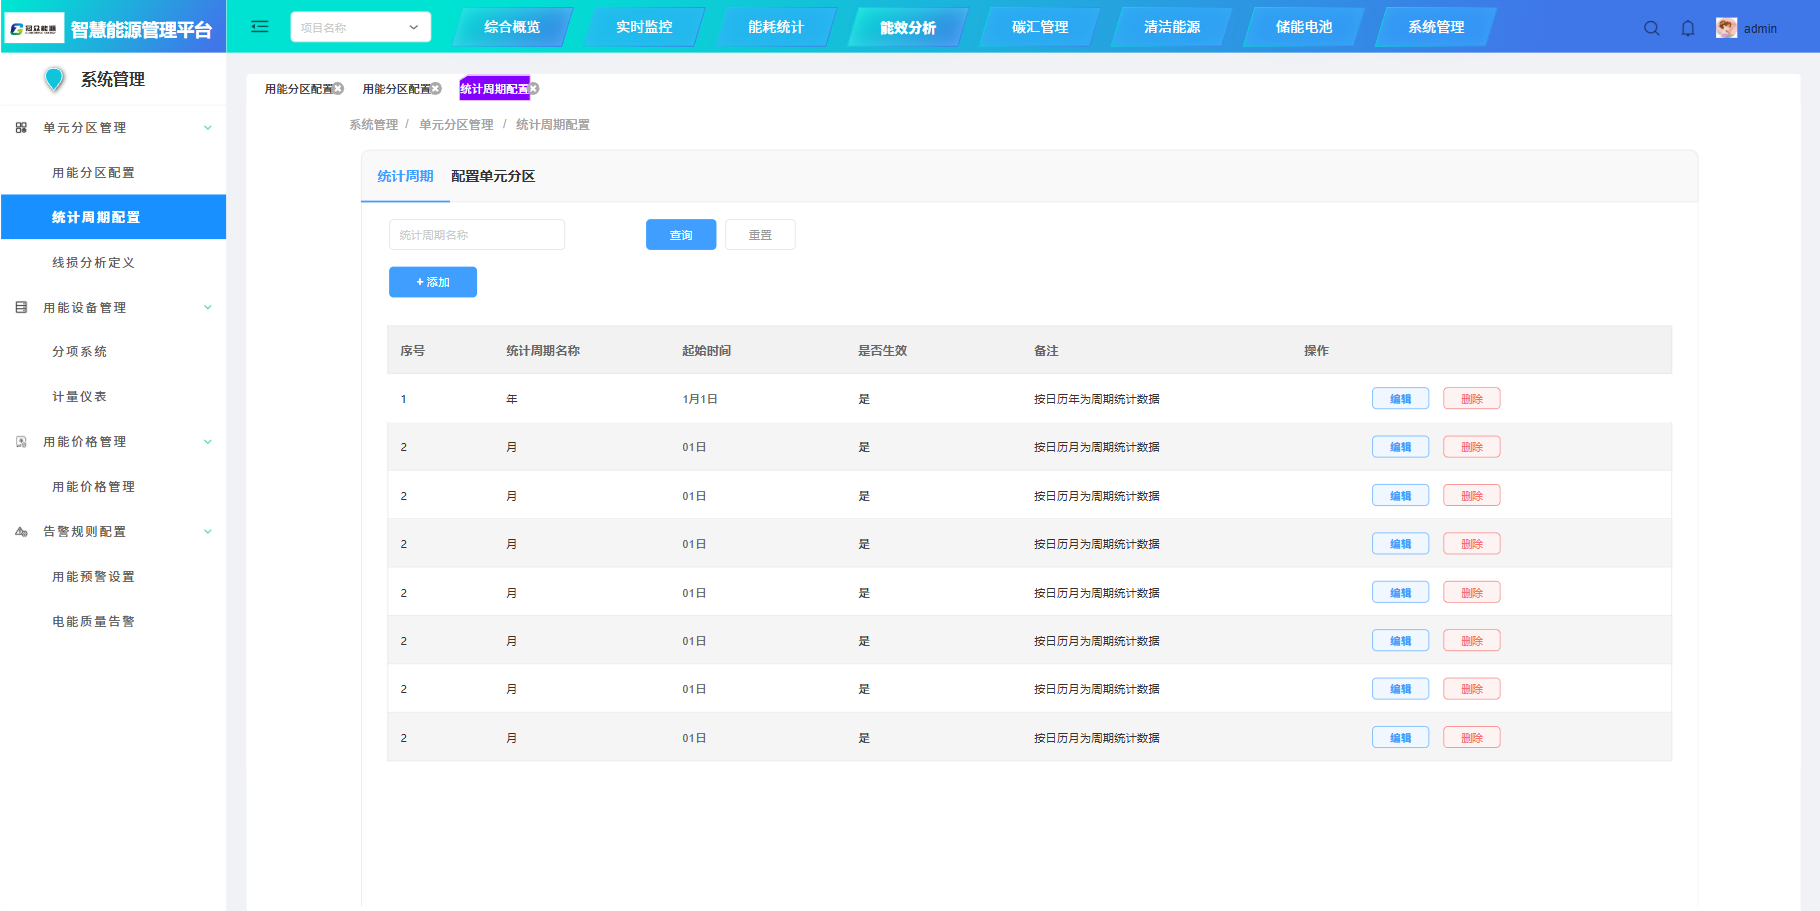The width and height of the screenshot is (1820, 911).
Task: Focus the 统计周期名称 input field
Action: coord(476,235)
